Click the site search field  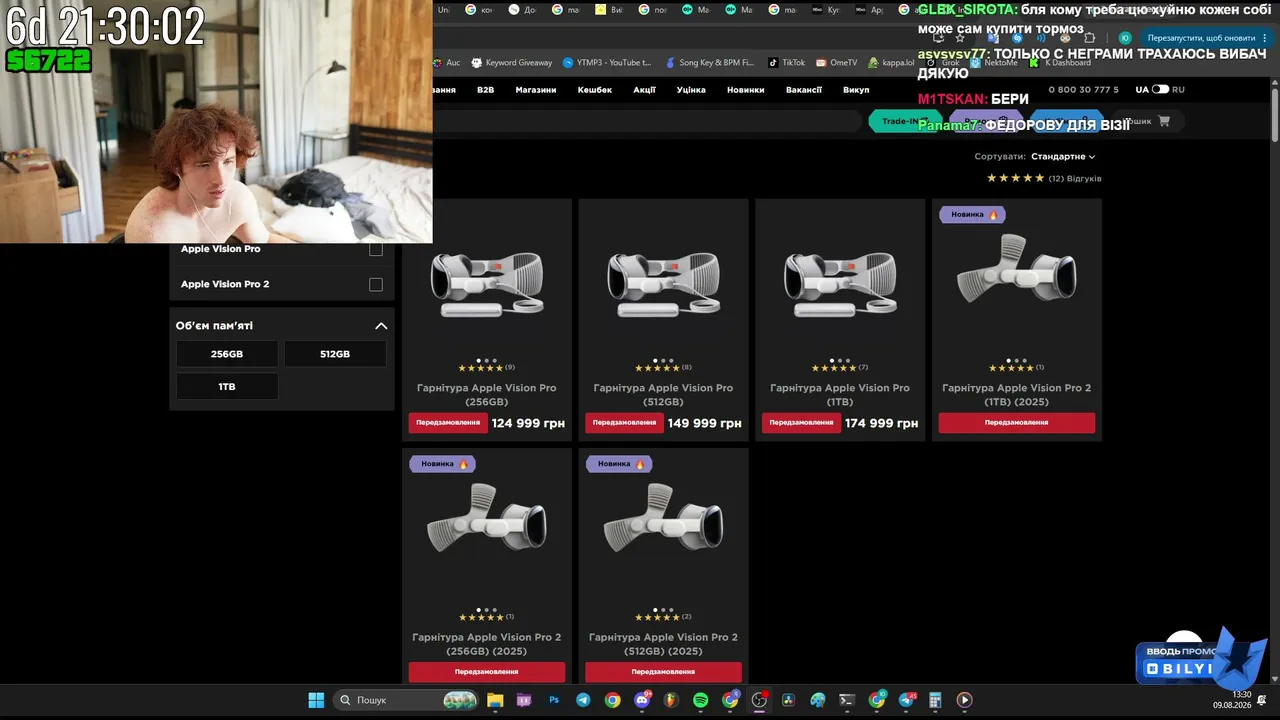[x=646, y=121]
